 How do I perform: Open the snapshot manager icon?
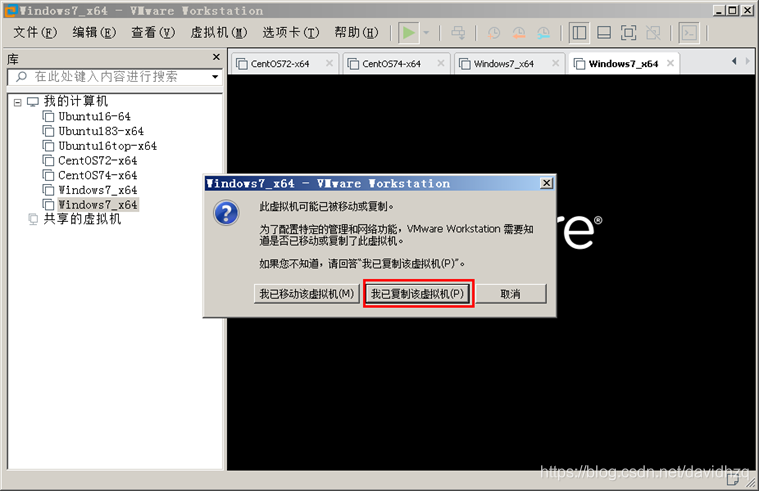click(x=543, y=32)
